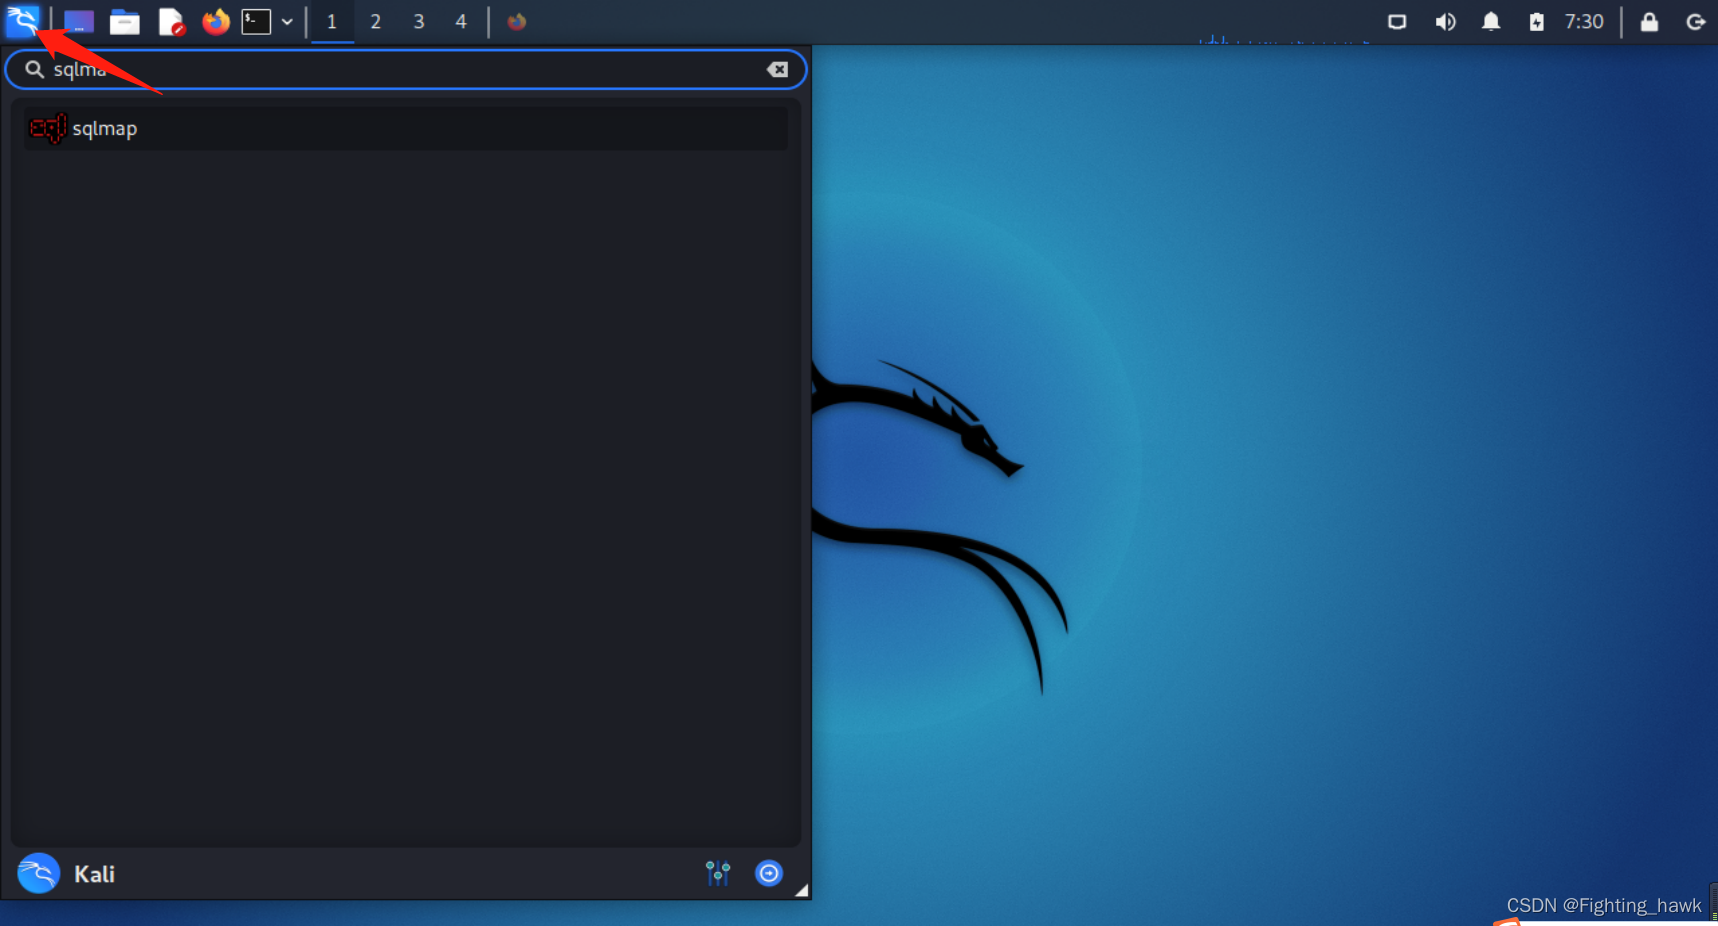Viewport: 1718px width, 926px height.
Task: Open the notifications bell icon
Action: pyautogui.click(x=1491, y=22)
